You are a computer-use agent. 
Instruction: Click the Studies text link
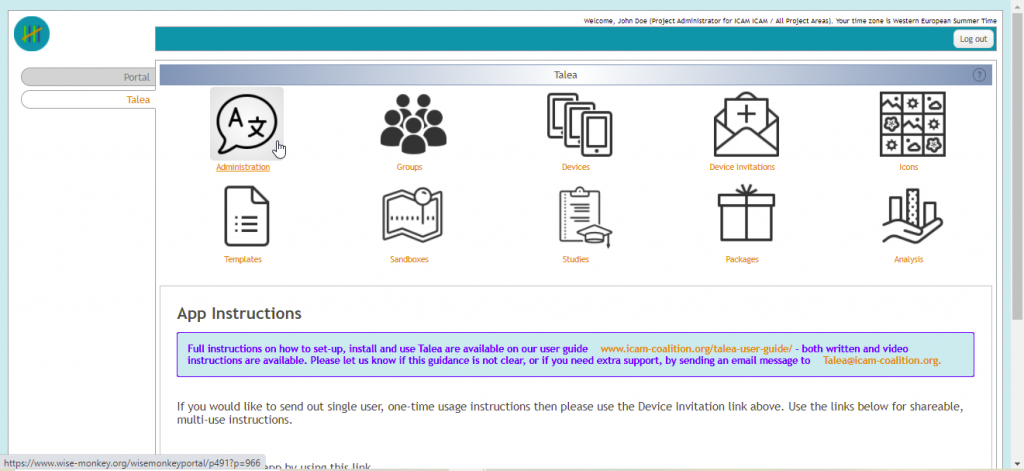click(x=575, y=259)
